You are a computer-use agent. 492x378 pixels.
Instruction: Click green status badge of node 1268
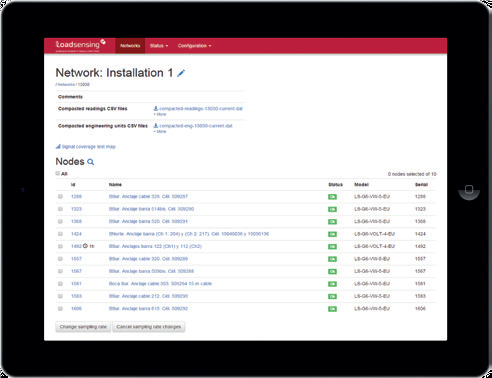click(x=332, y=197)
